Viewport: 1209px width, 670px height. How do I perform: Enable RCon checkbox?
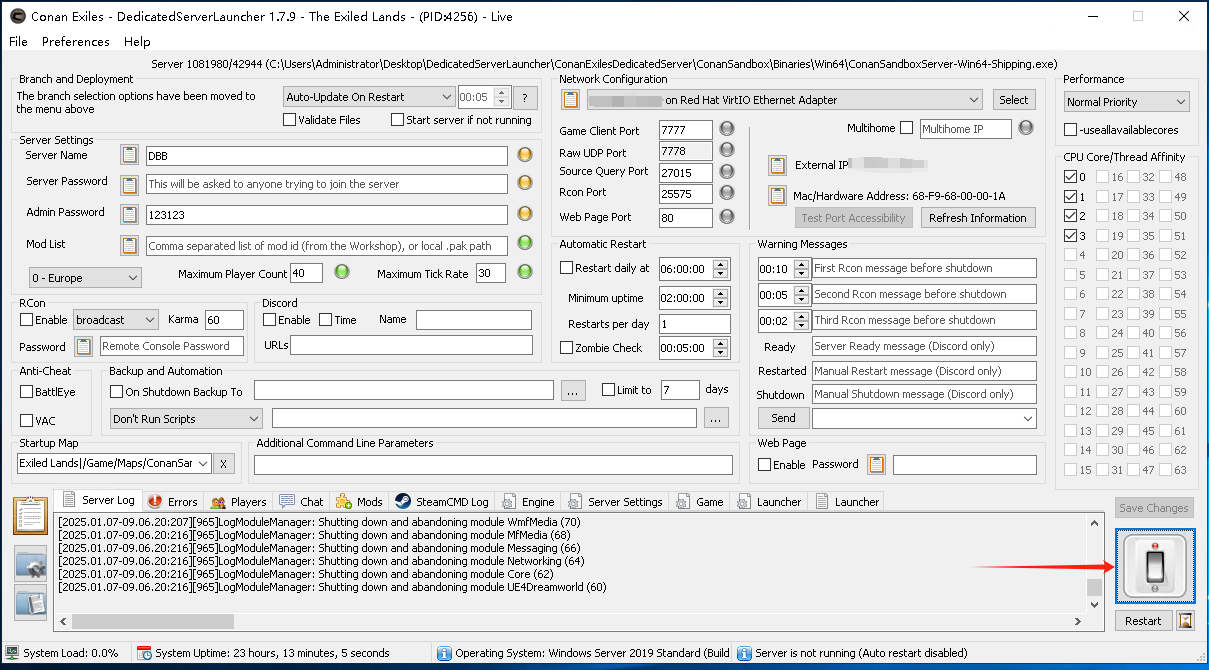tap(27, 320)
